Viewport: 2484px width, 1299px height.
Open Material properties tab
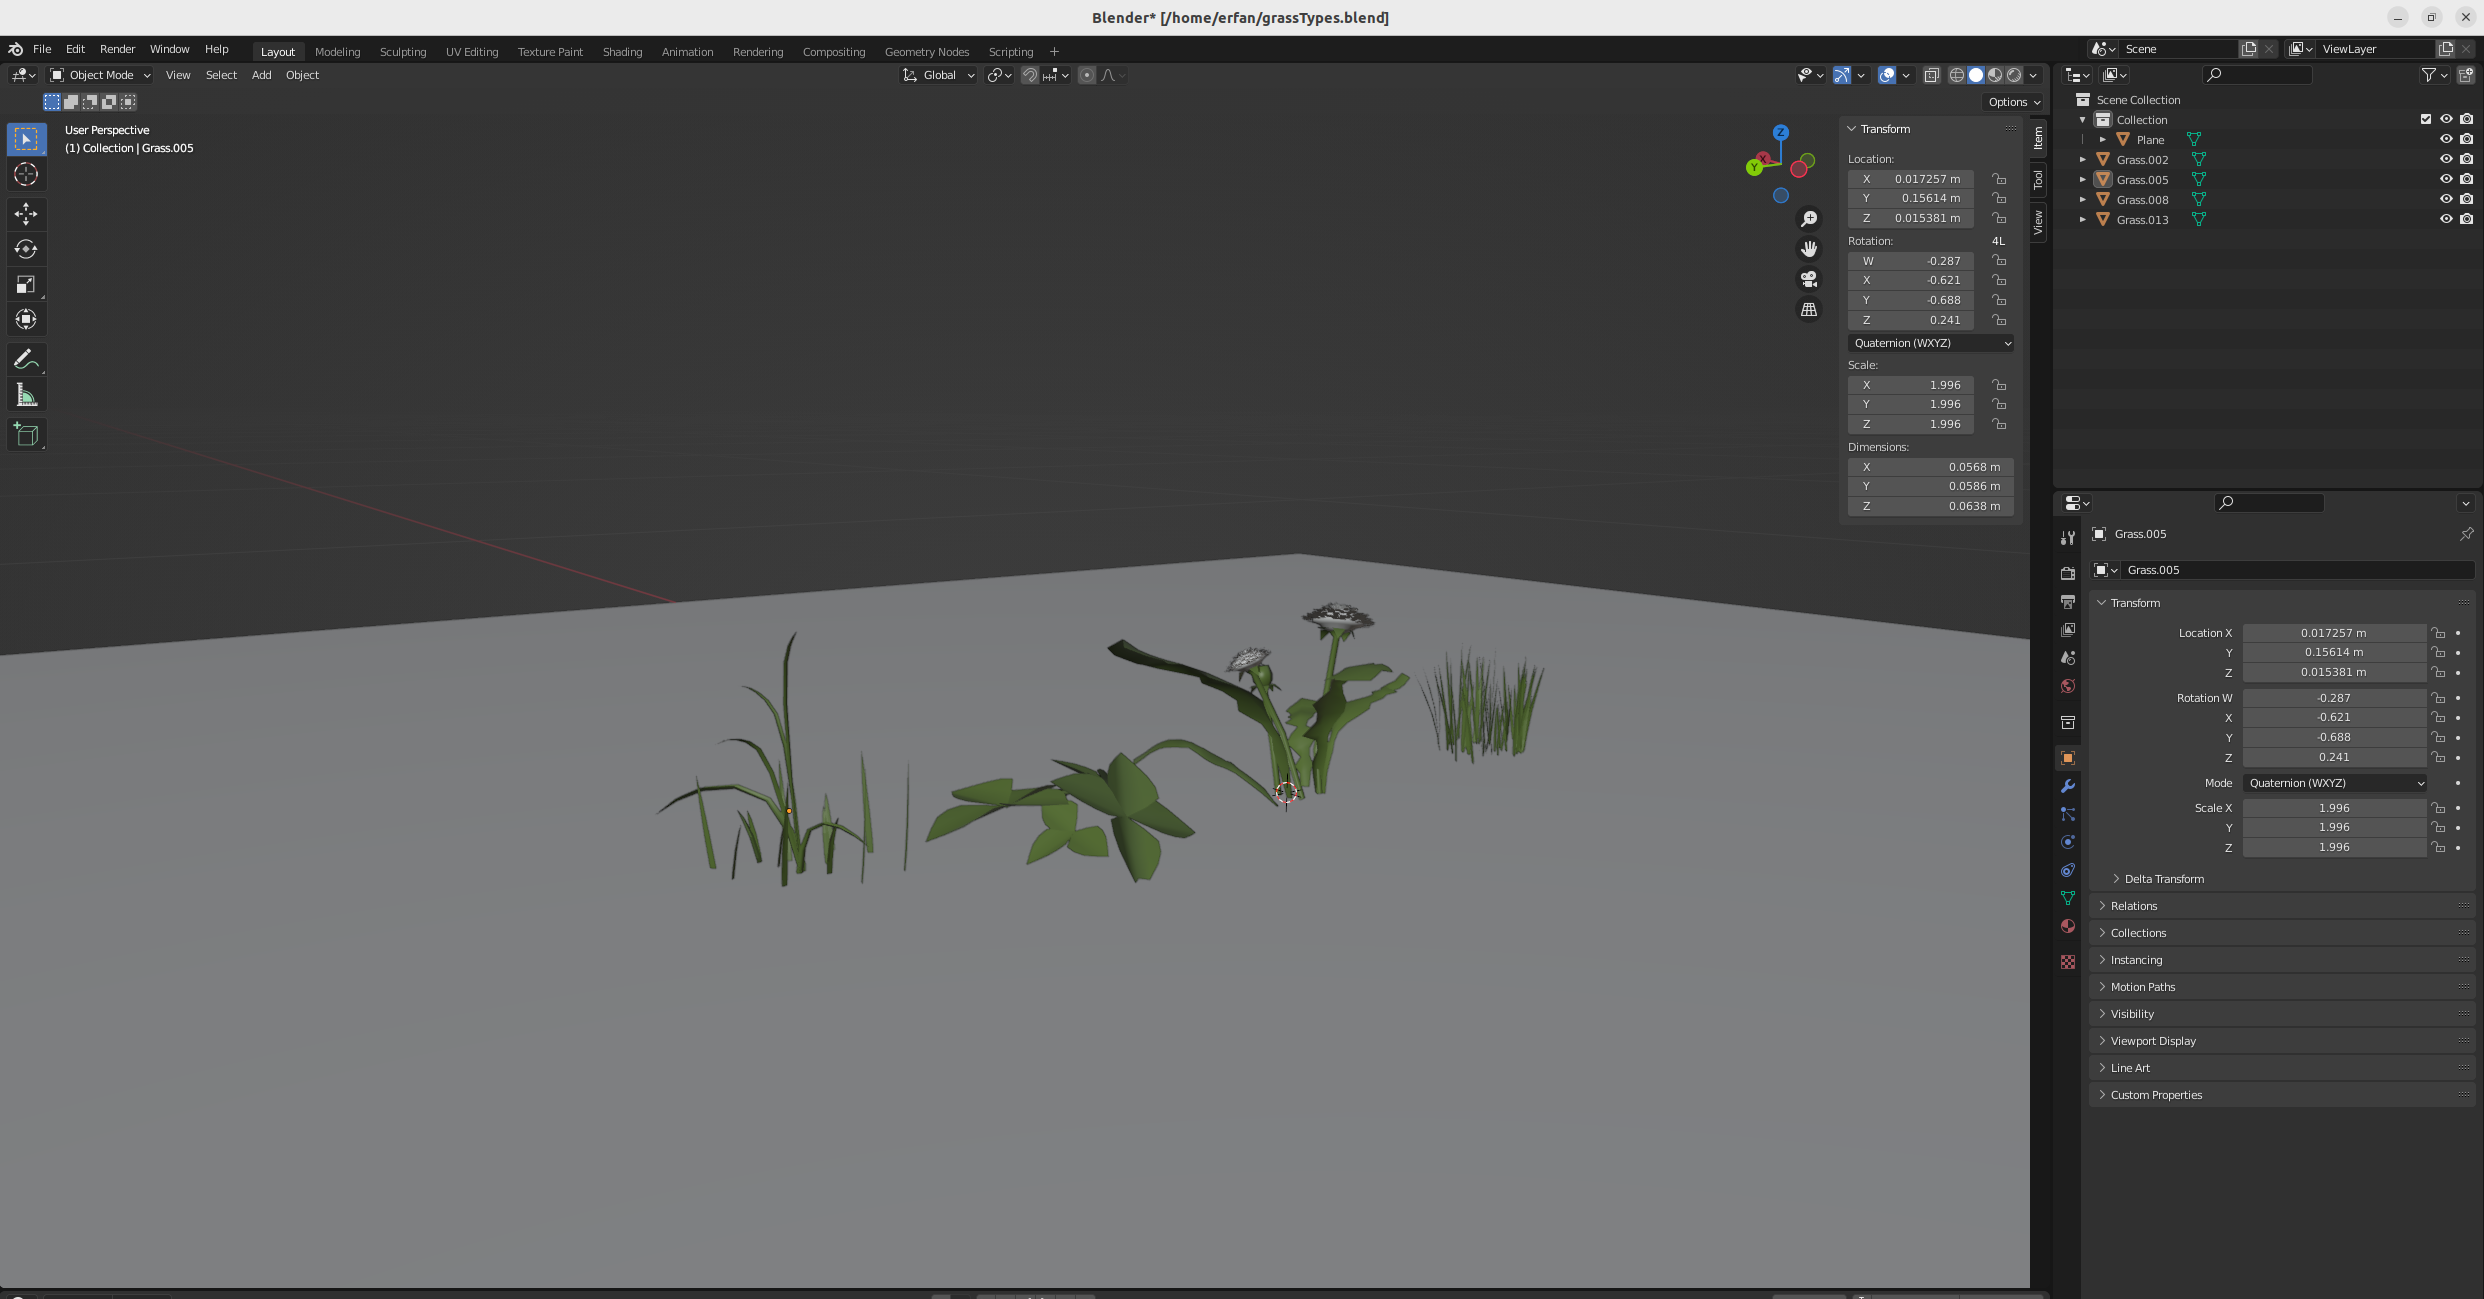2068,926
